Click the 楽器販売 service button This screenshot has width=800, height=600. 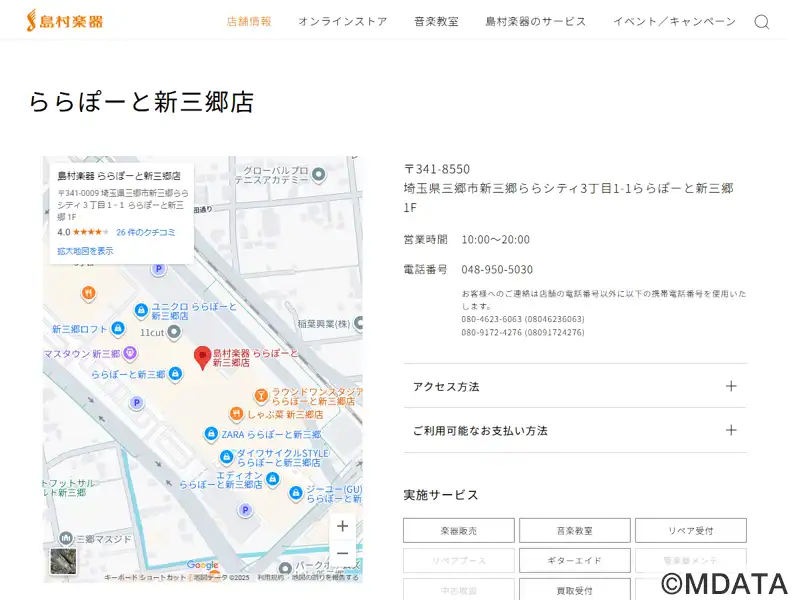[459, 531]
